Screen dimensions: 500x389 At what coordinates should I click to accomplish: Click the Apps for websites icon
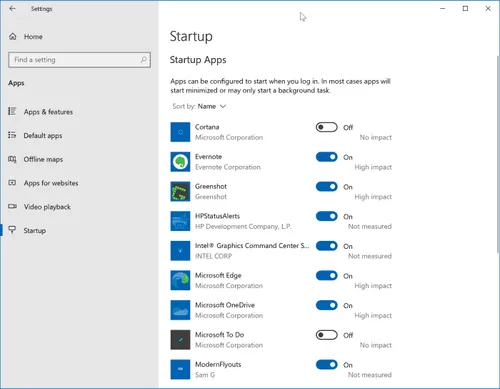coord(12,183)
